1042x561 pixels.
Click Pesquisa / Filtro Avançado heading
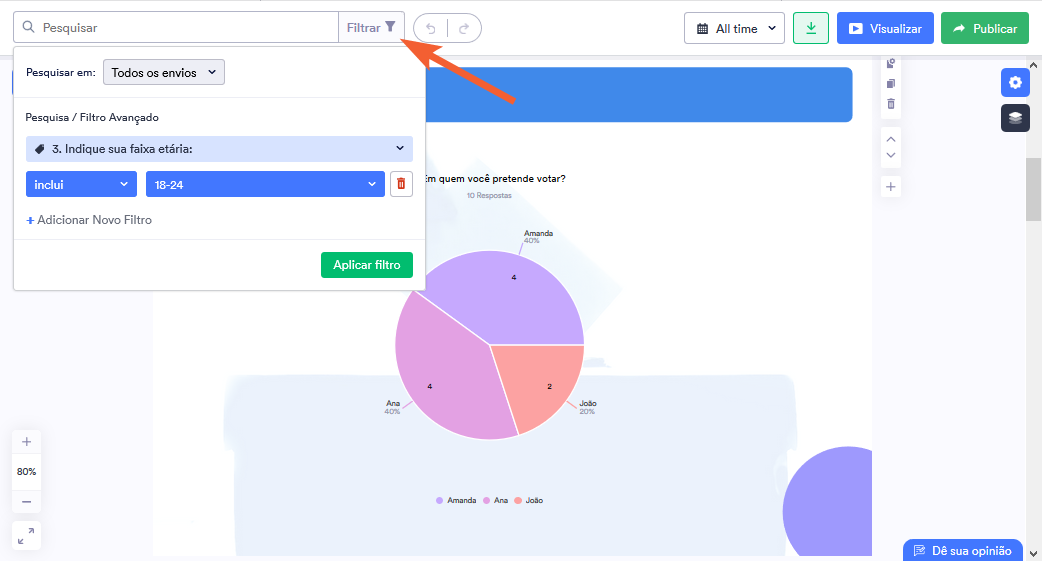click(92, 117)
